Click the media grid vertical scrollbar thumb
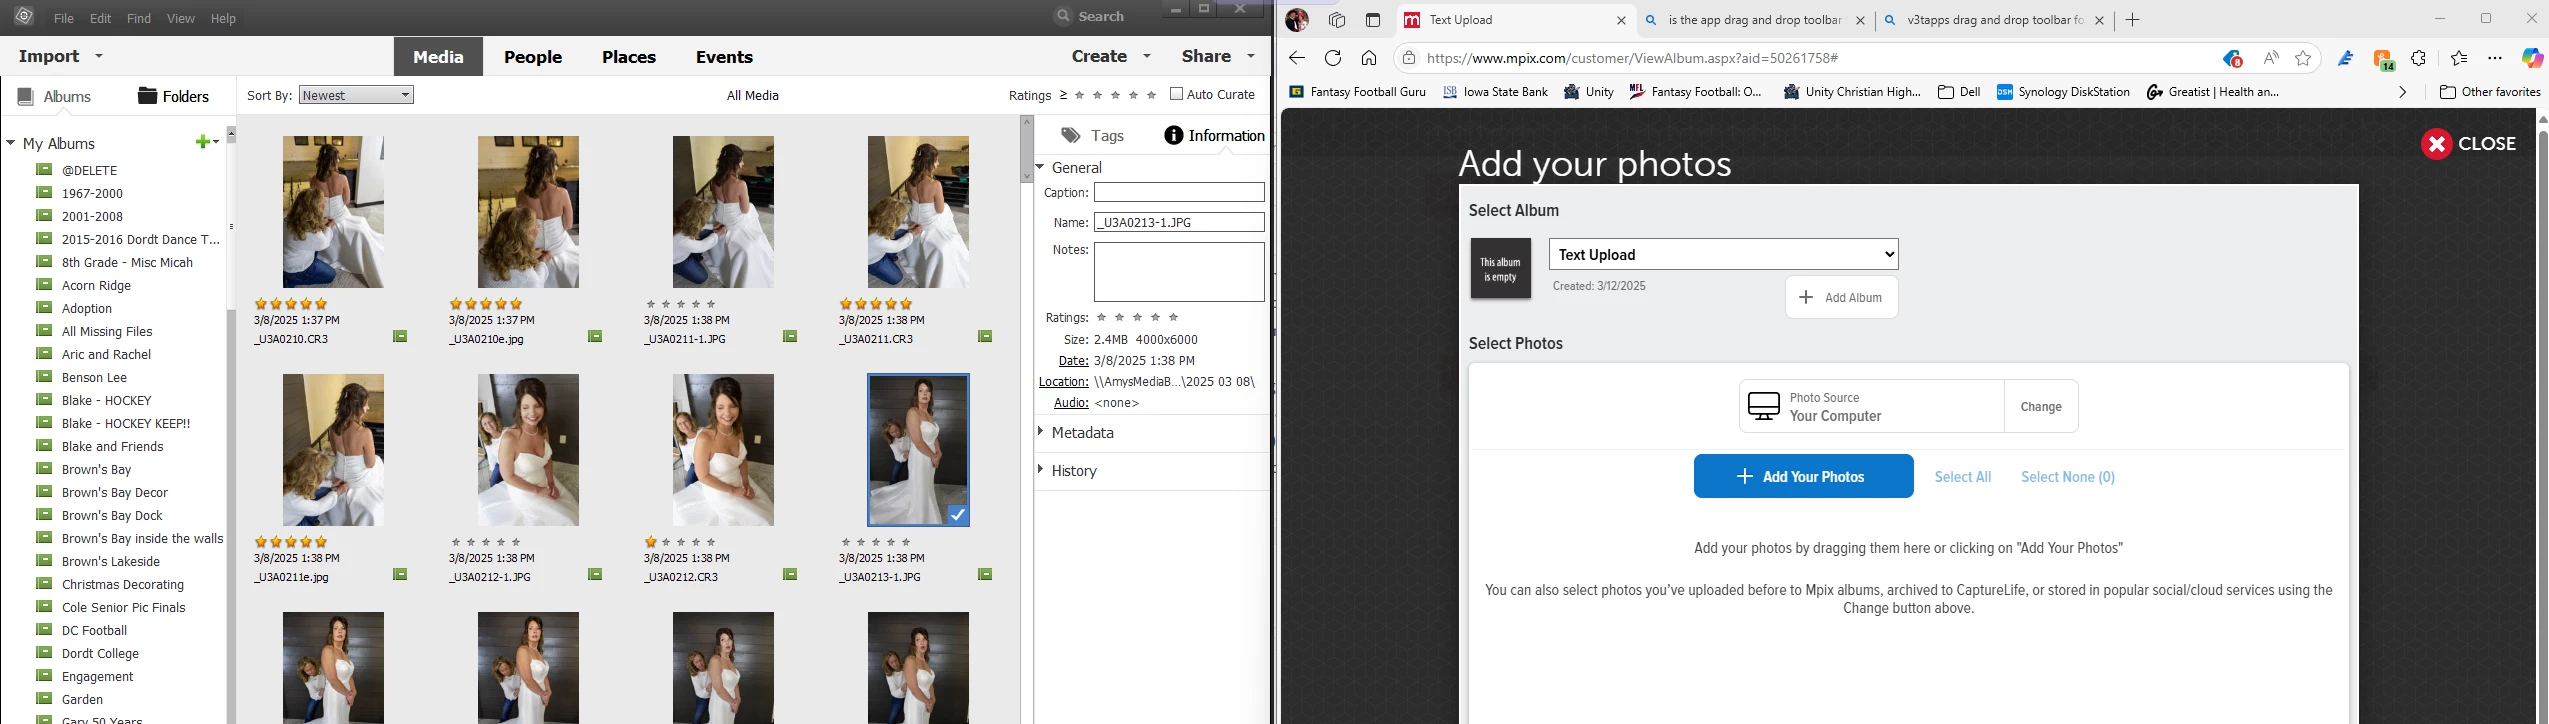 click(x=1025, y=149)
